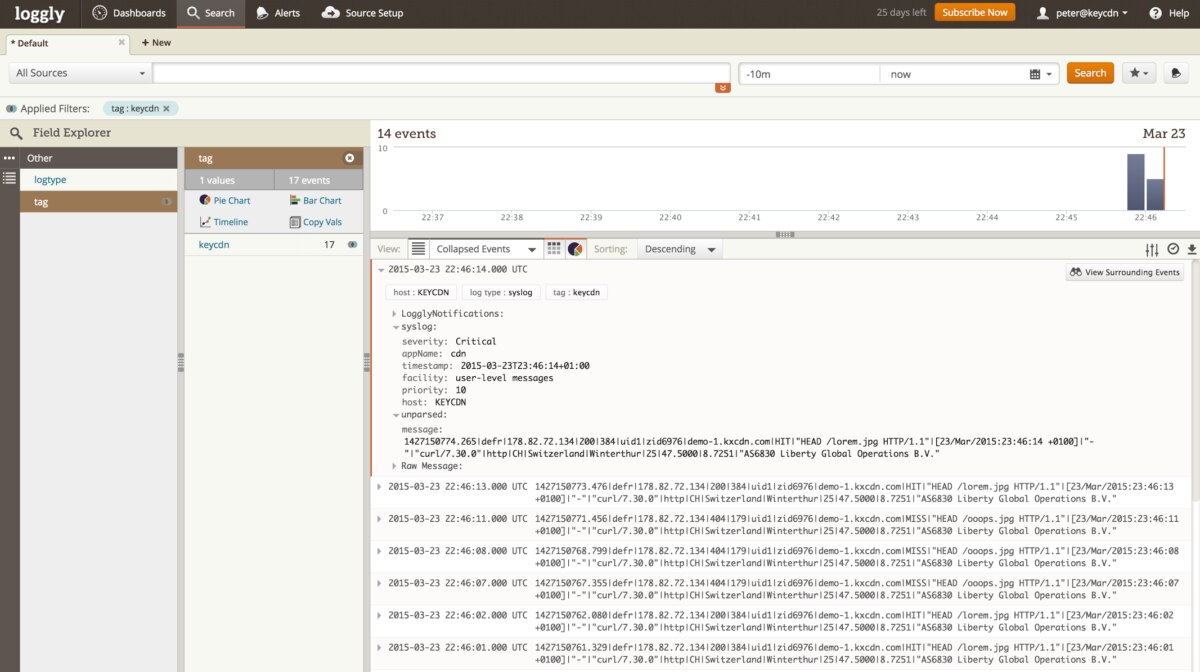This screenshot has height=672, width=1200.
Task: Click the checkmark circle icon near download
Action: (1171, 248)
